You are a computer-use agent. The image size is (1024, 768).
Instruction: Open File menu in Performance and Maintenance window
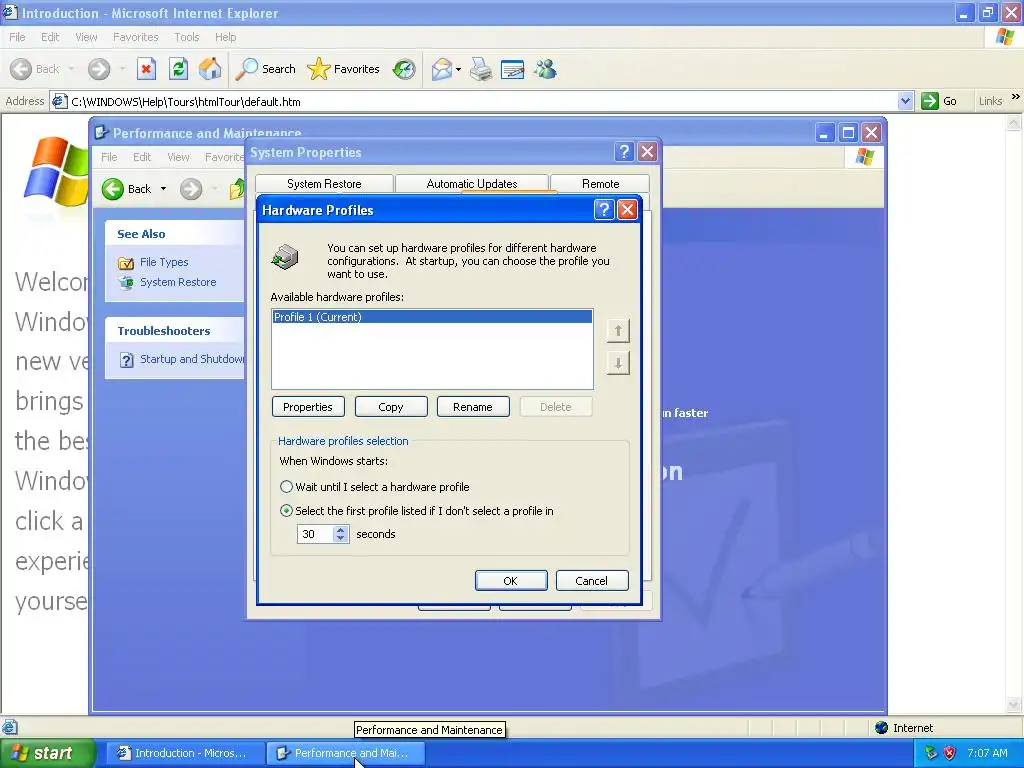(x=109, y=157)
